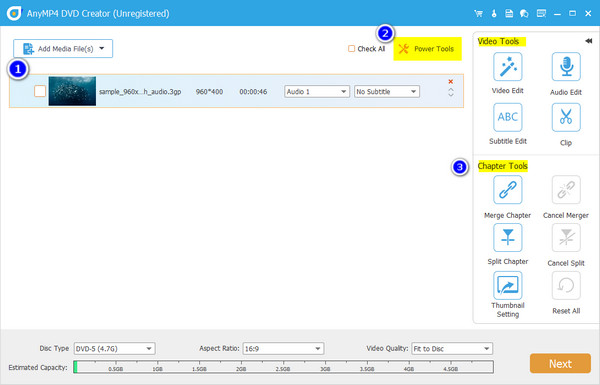
Task: Tick the checkbox for the sample 3gp file
Action: pos(40,91)
